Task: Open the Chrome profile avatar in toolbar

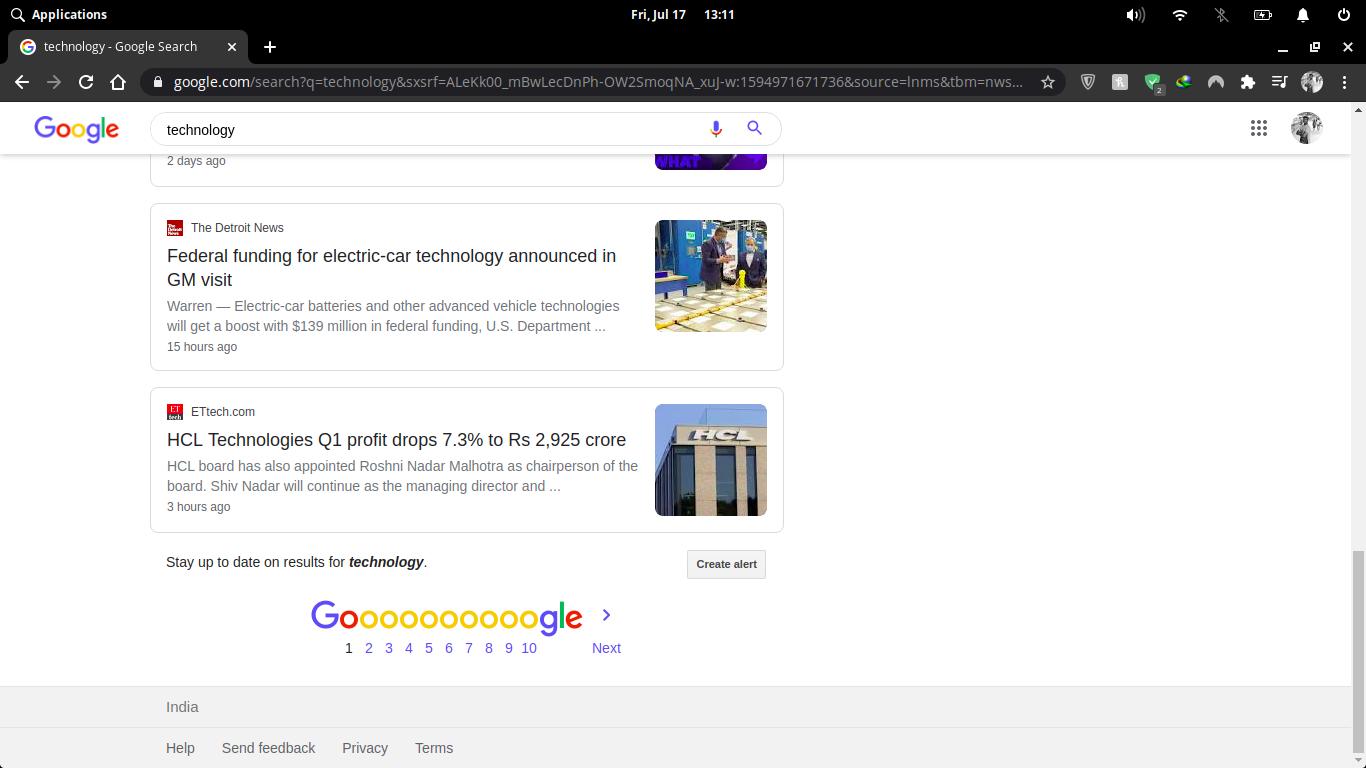Action: [x=1312, y=82]
